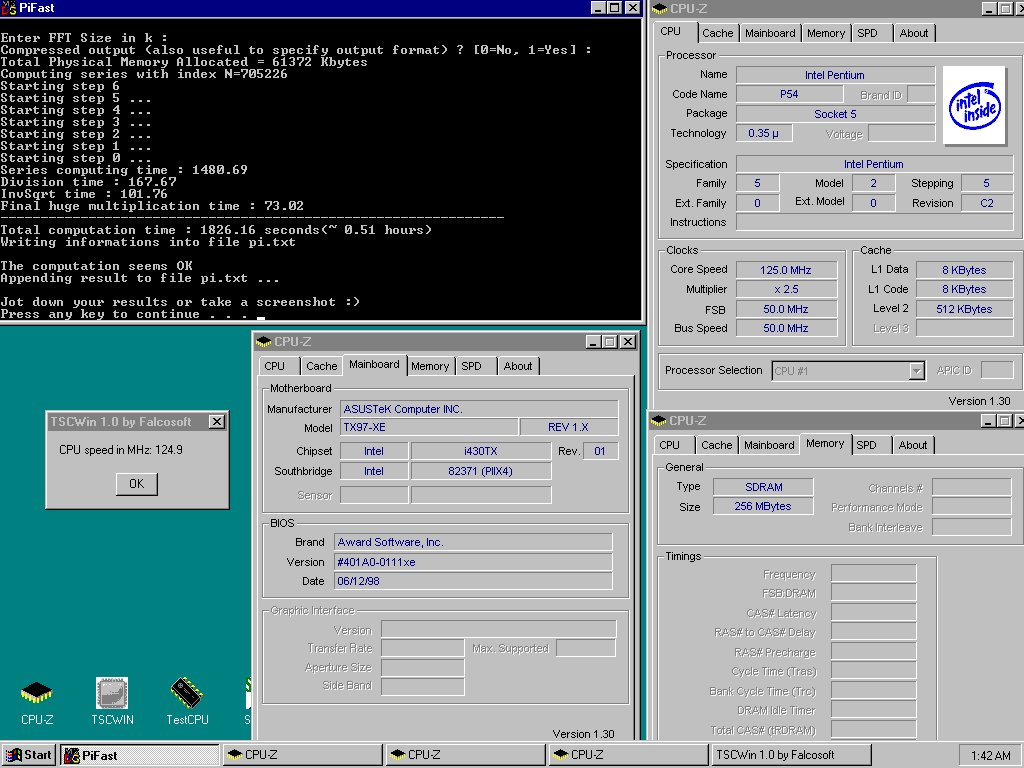Minimize the Mainboard CPU-Z window

coord(594,342)
